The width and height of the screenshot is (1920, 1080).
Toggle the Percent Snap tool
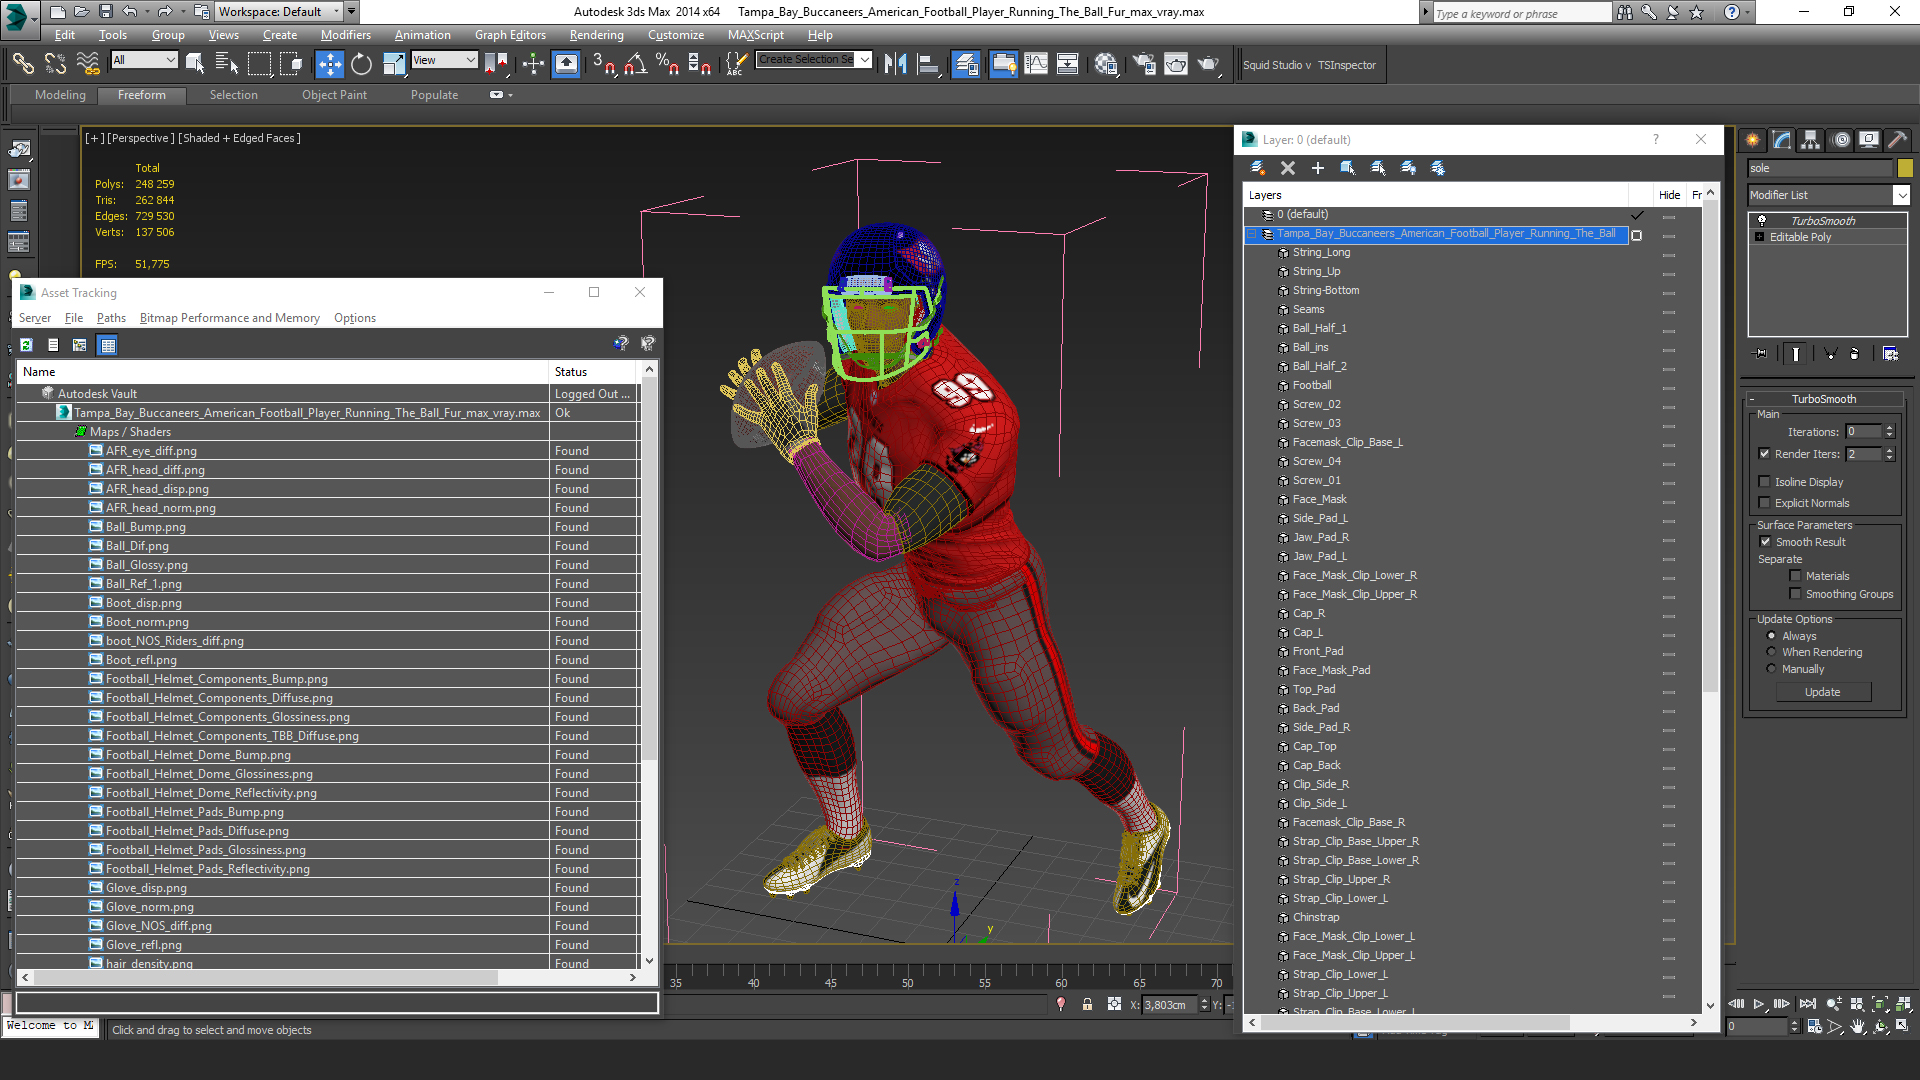point(667,64)
